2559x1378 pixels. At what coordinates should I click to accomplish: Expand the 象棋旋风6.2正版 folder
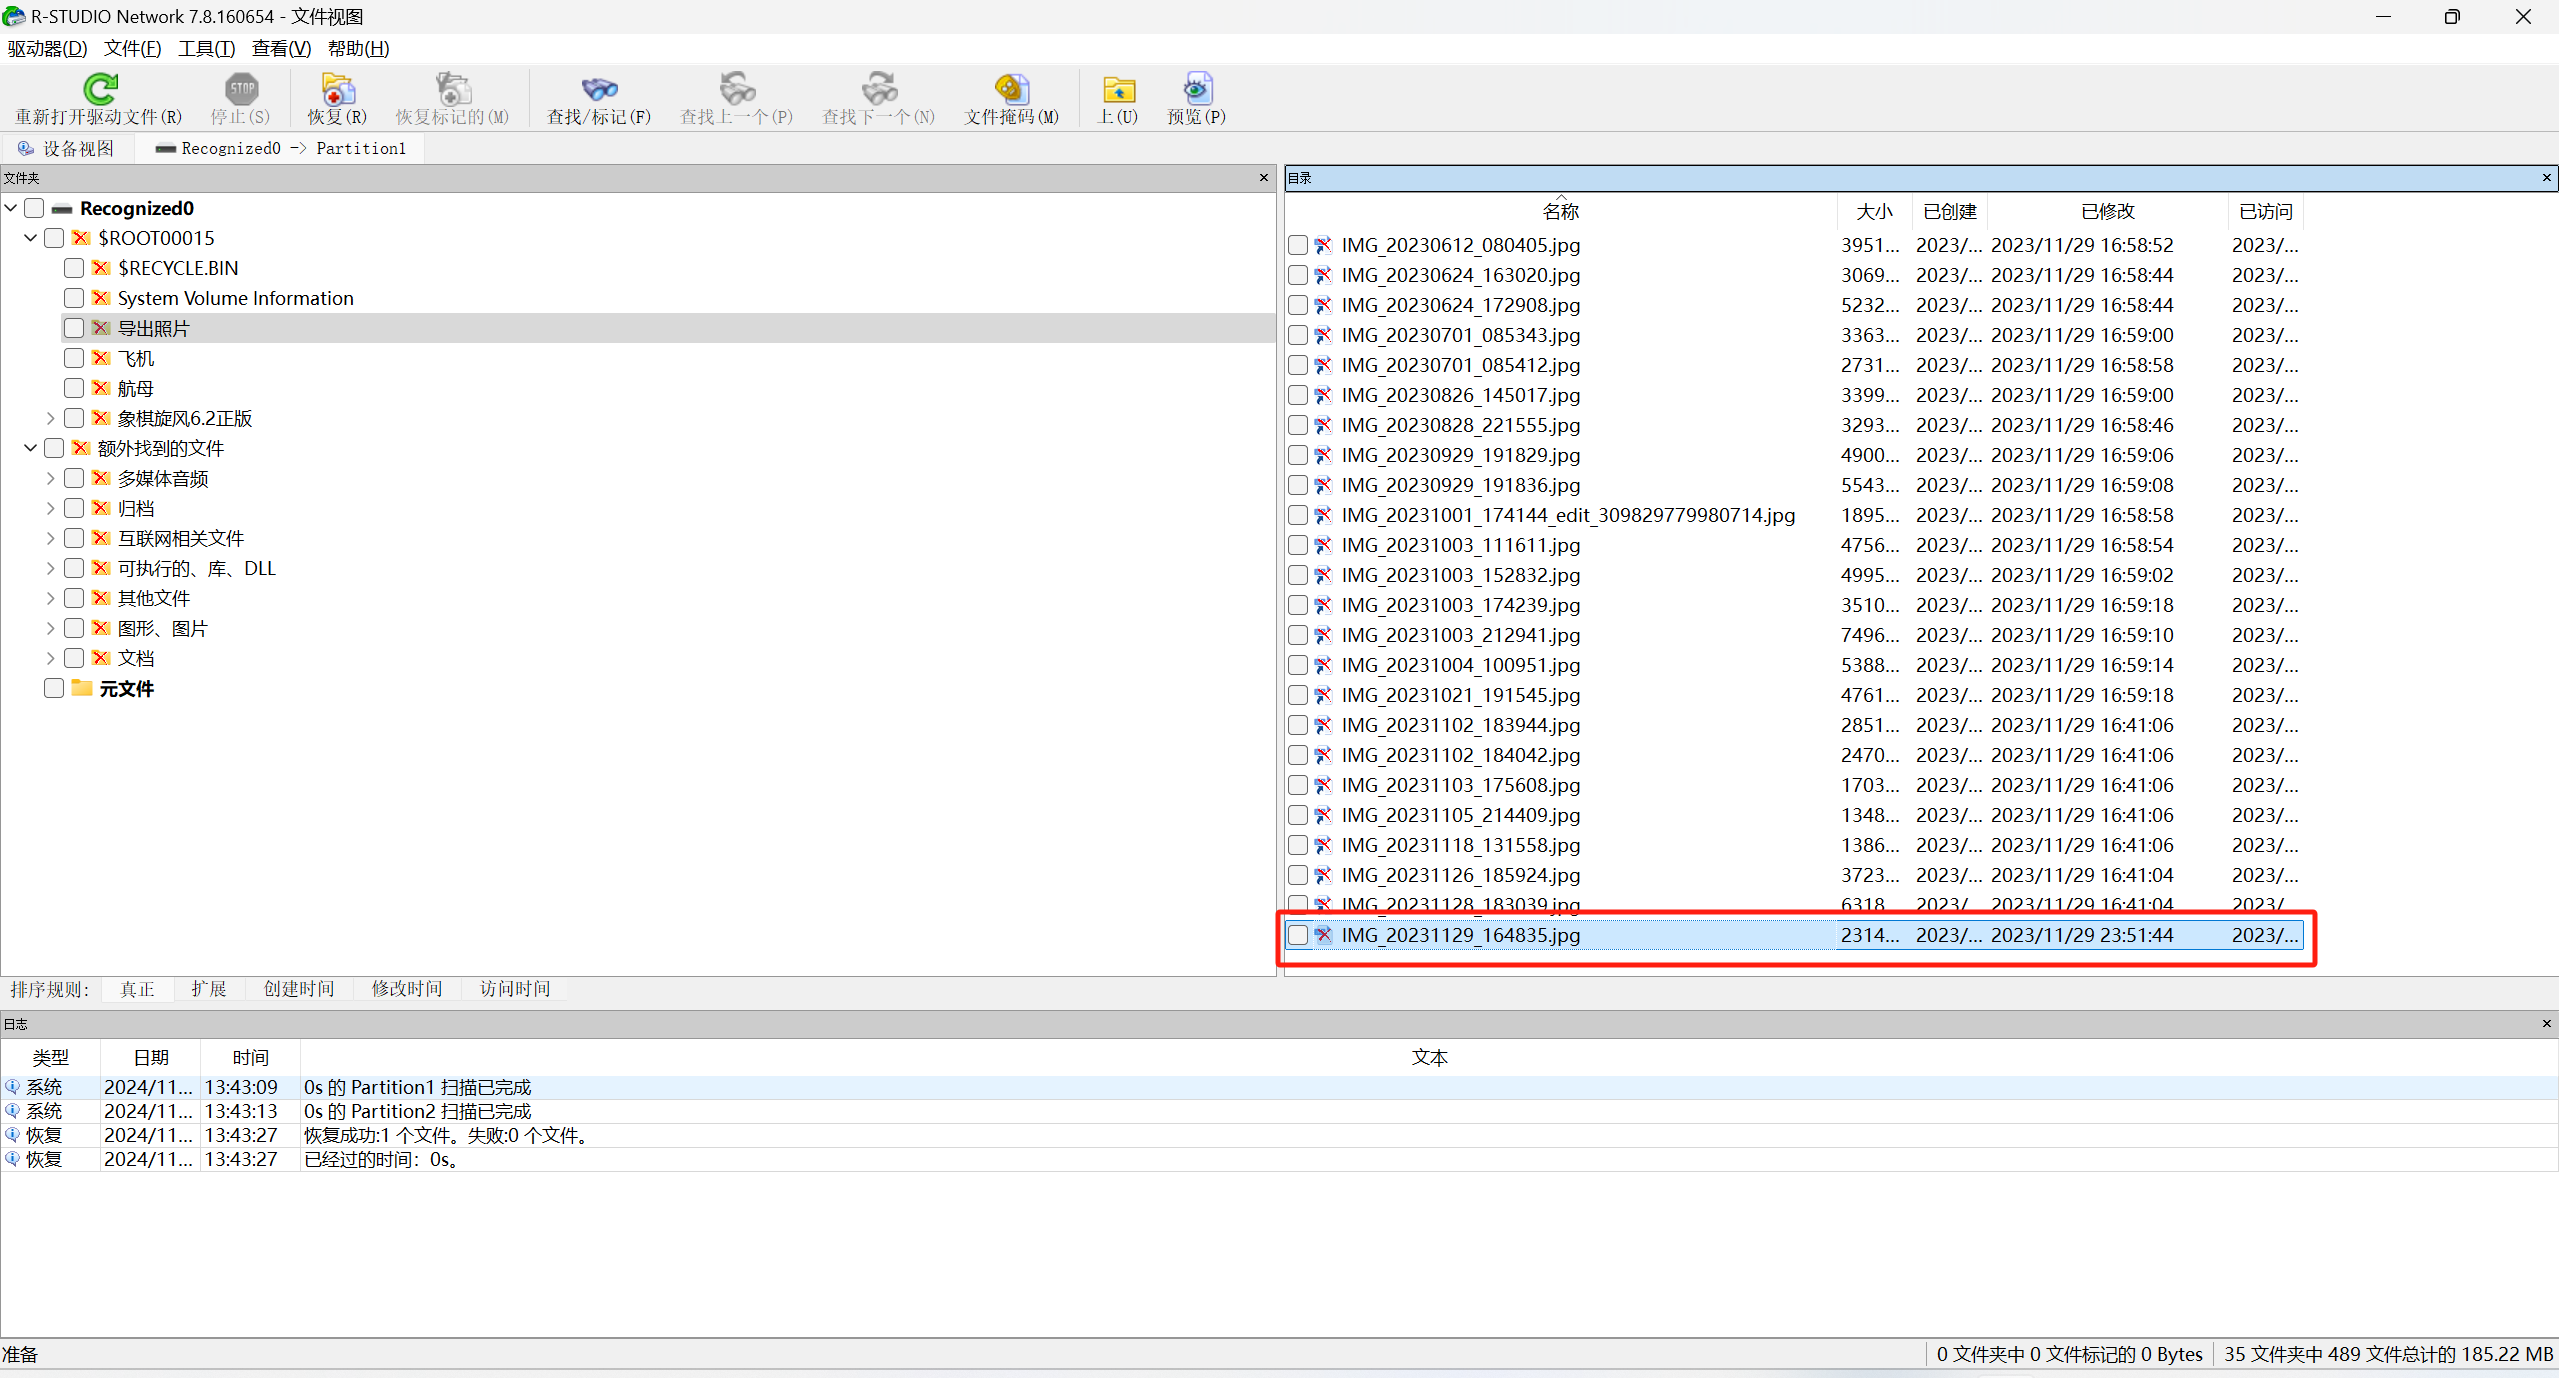[51, 418]
